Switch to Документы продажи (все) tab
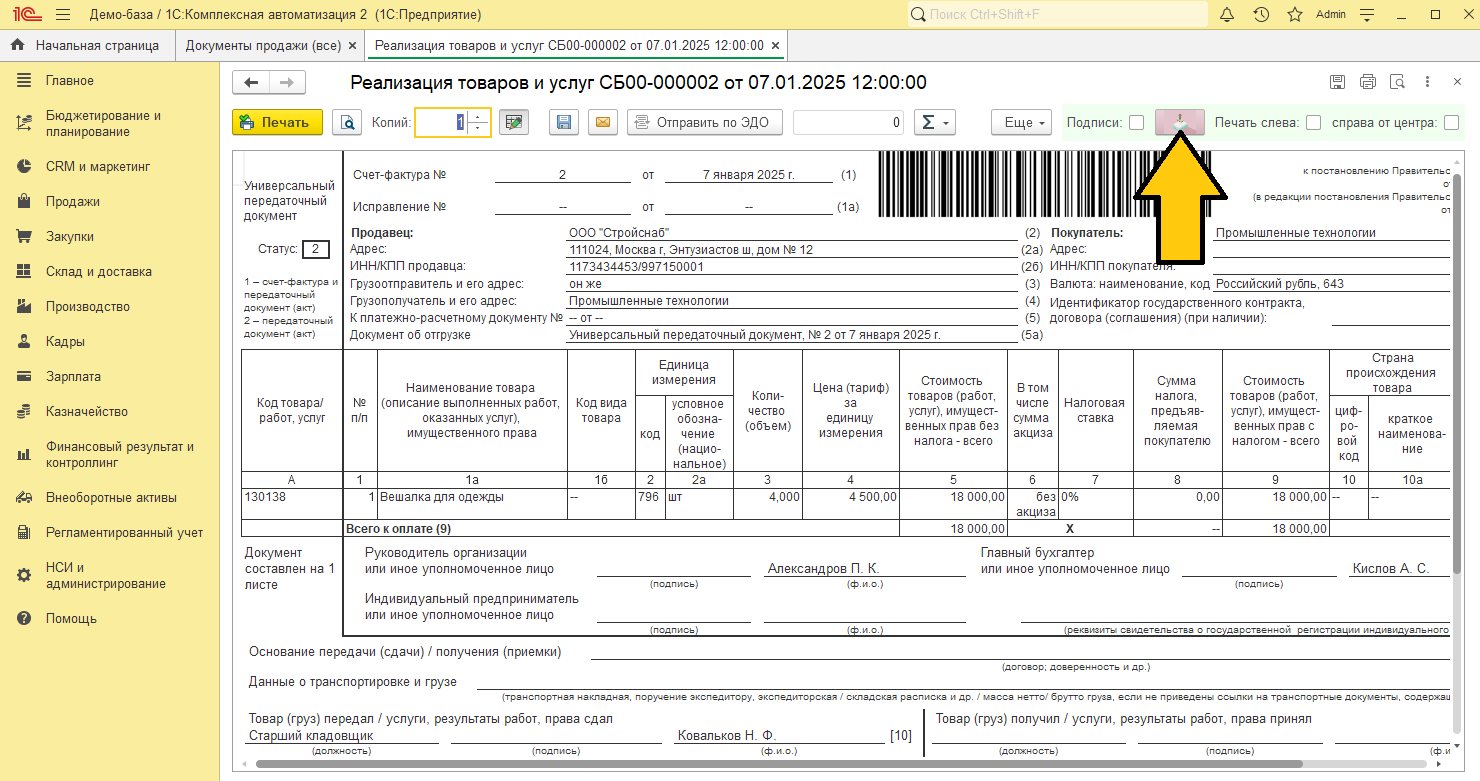The width and height of the screenshot is (1480, 781). point(263,46)
